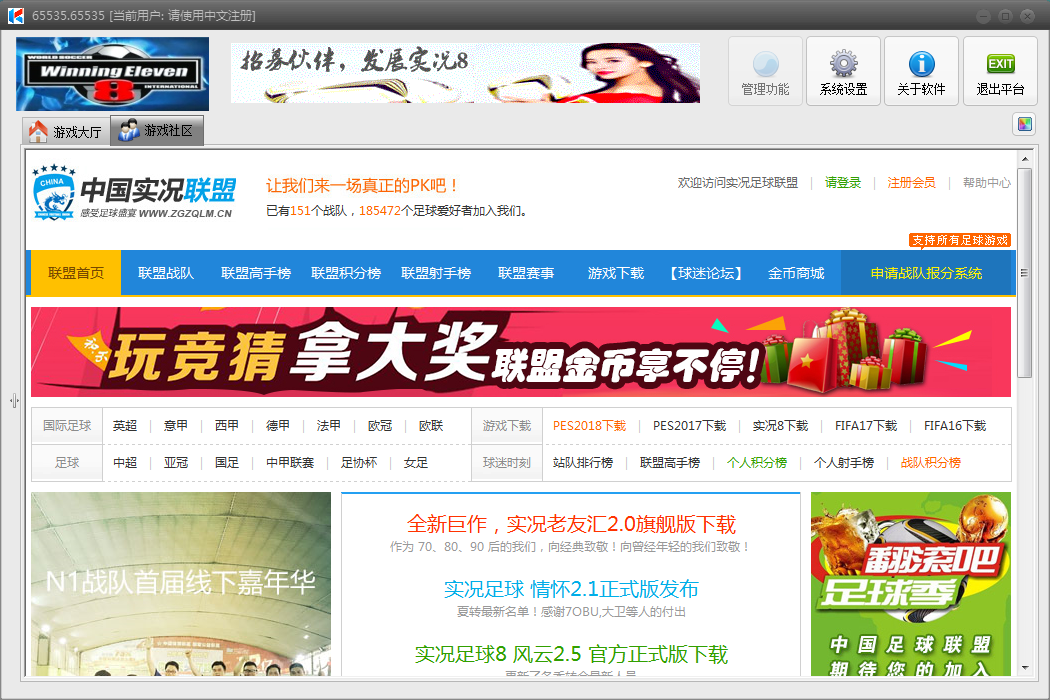Open 联盟射手榜 nav item
The width and height of the screenshot is (1050, 700).
point(436,273)
